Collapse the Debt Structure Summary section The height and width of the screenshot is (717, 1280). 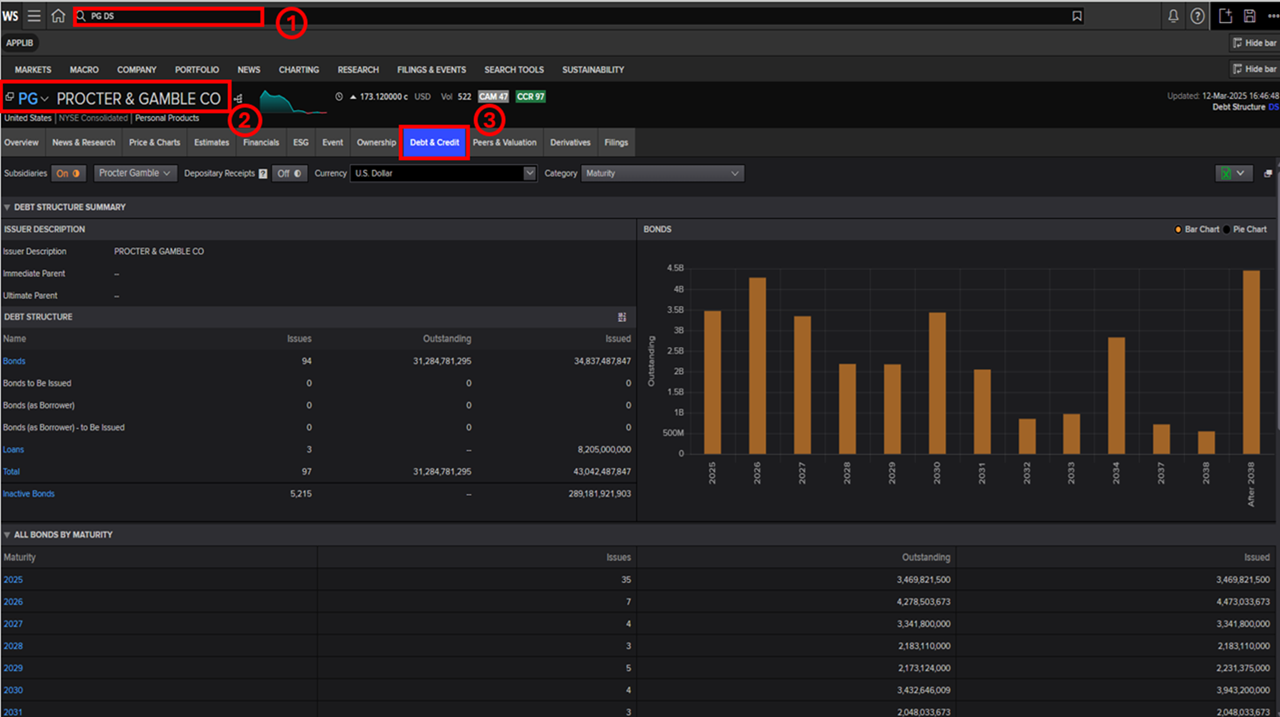(x=8, y=207)
